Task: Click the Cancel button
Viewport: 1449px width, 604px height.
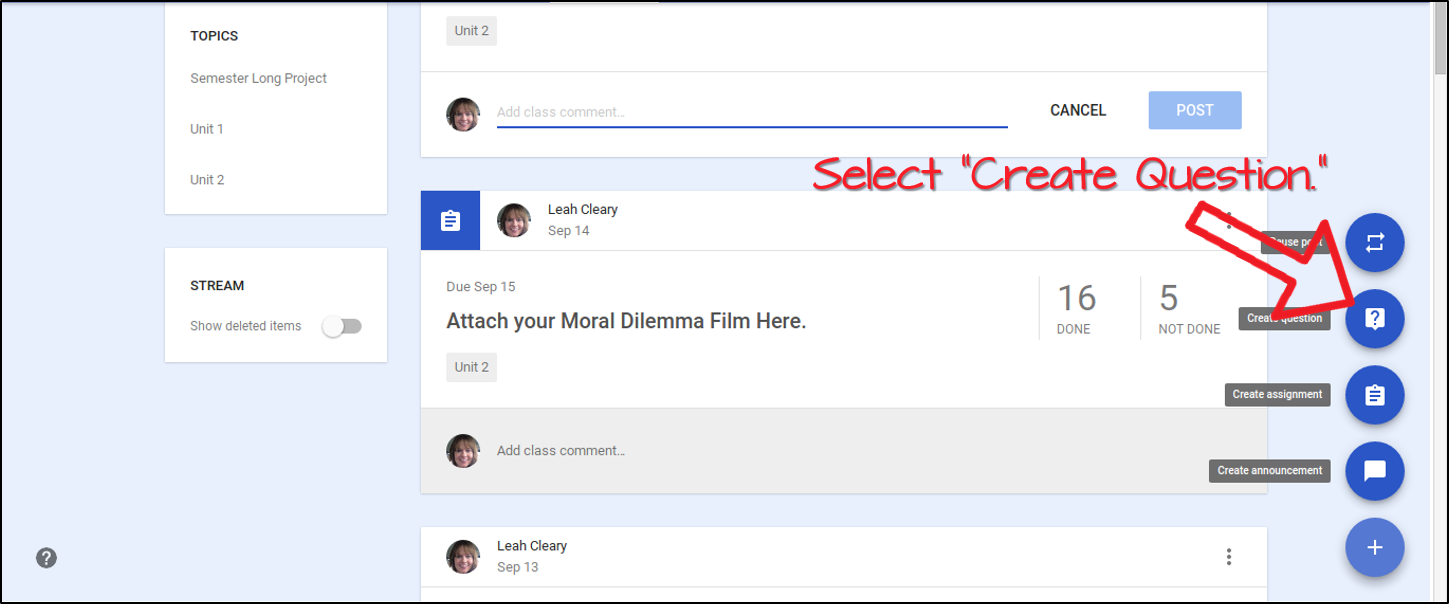Action: click(1078, 110)
